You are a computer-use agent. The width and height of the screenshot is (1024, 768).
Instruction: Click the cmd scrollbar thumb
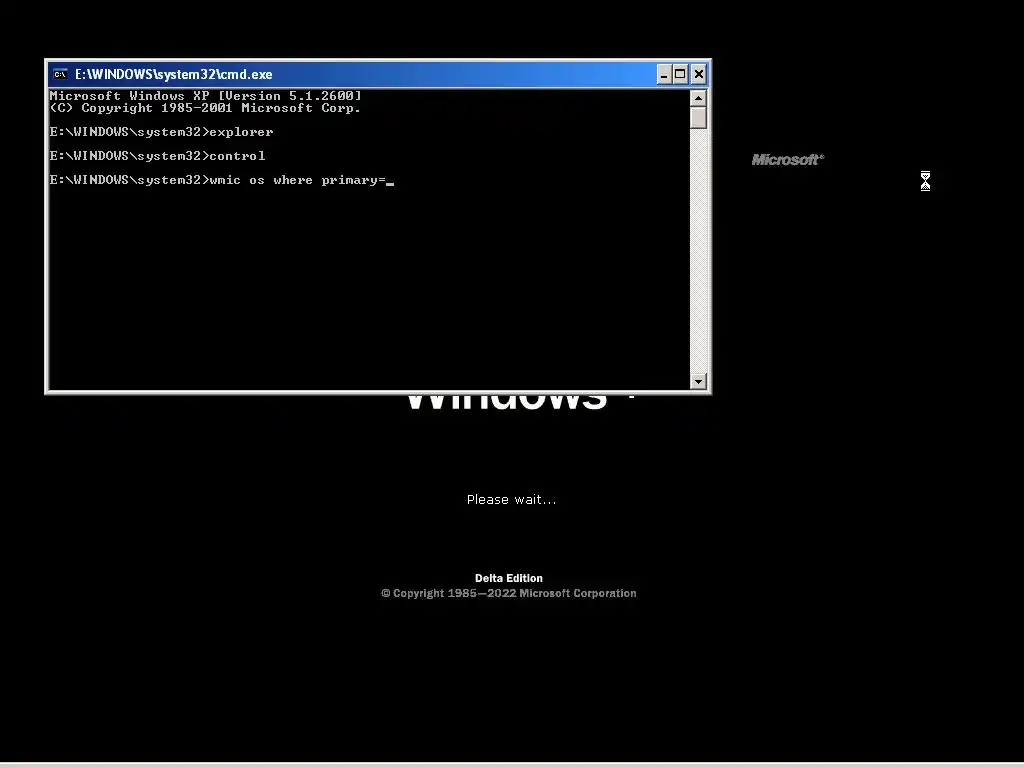tap(698, 118)
